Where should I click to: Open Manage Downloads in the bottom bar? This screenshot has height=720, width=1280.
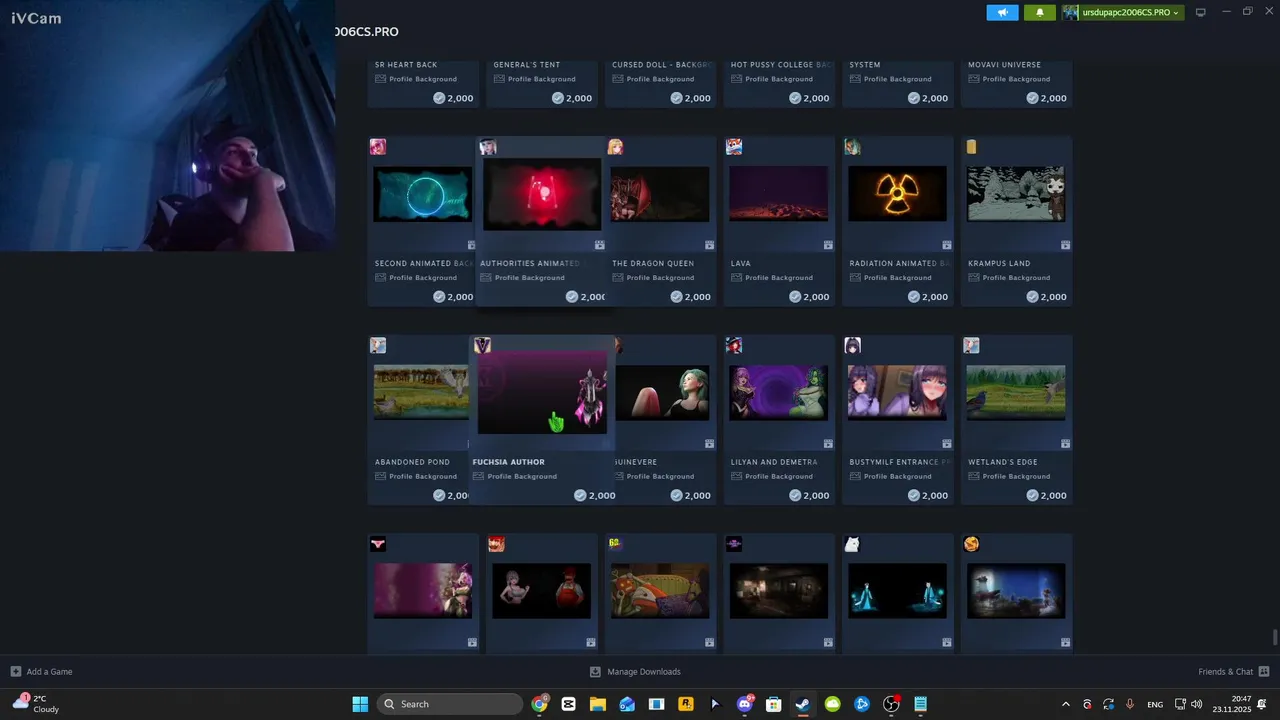tap(635, 672)
